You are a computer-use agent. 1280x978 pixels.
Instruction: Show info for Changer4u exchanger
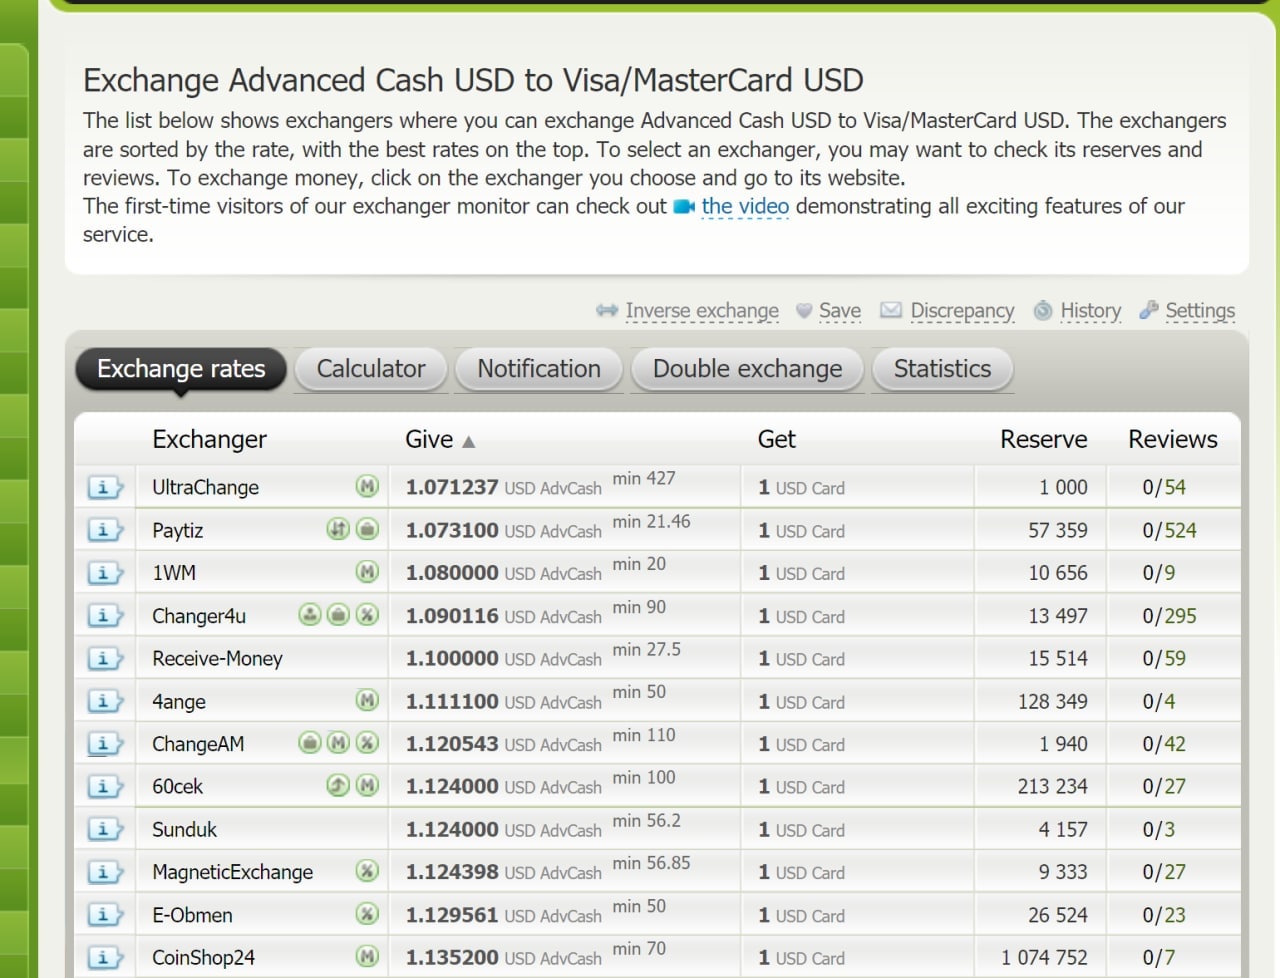[x=105, y=616]
